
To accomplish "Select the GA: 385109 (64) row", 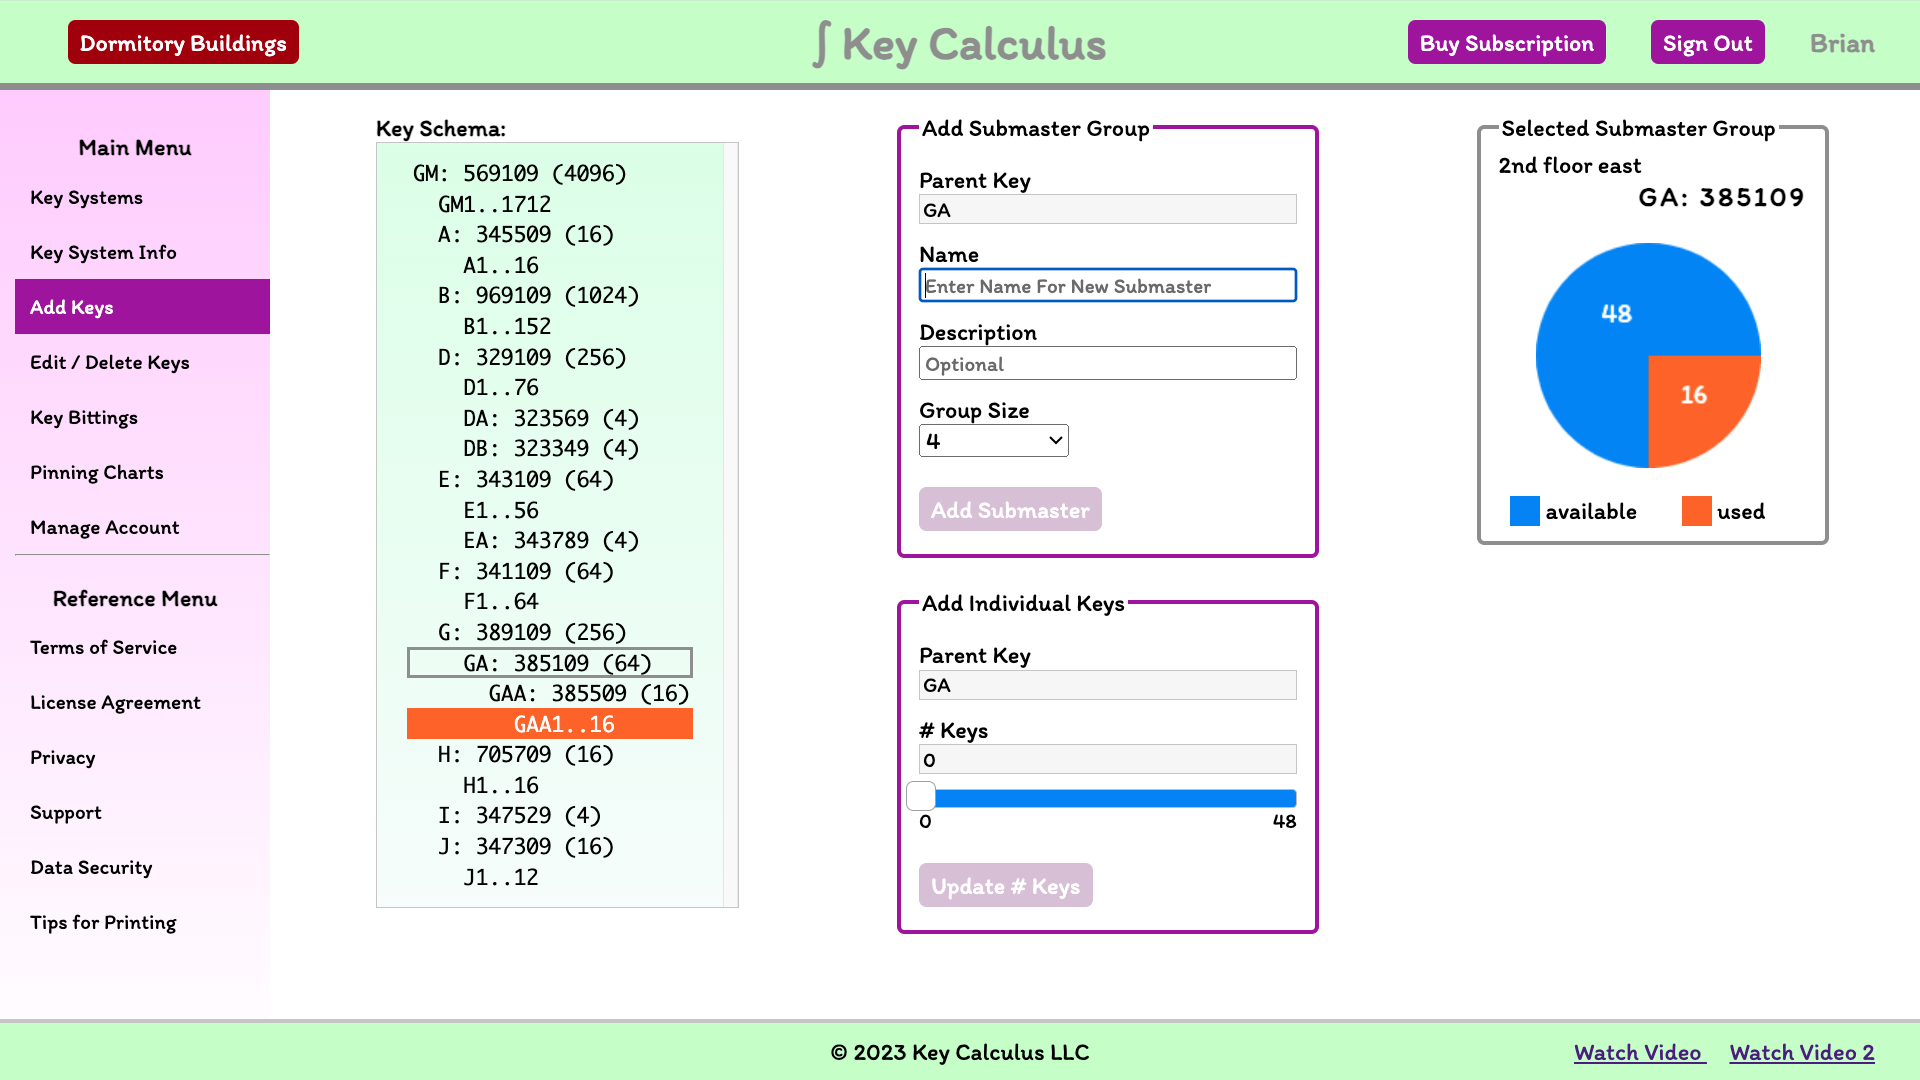I will tap(550, 663).
